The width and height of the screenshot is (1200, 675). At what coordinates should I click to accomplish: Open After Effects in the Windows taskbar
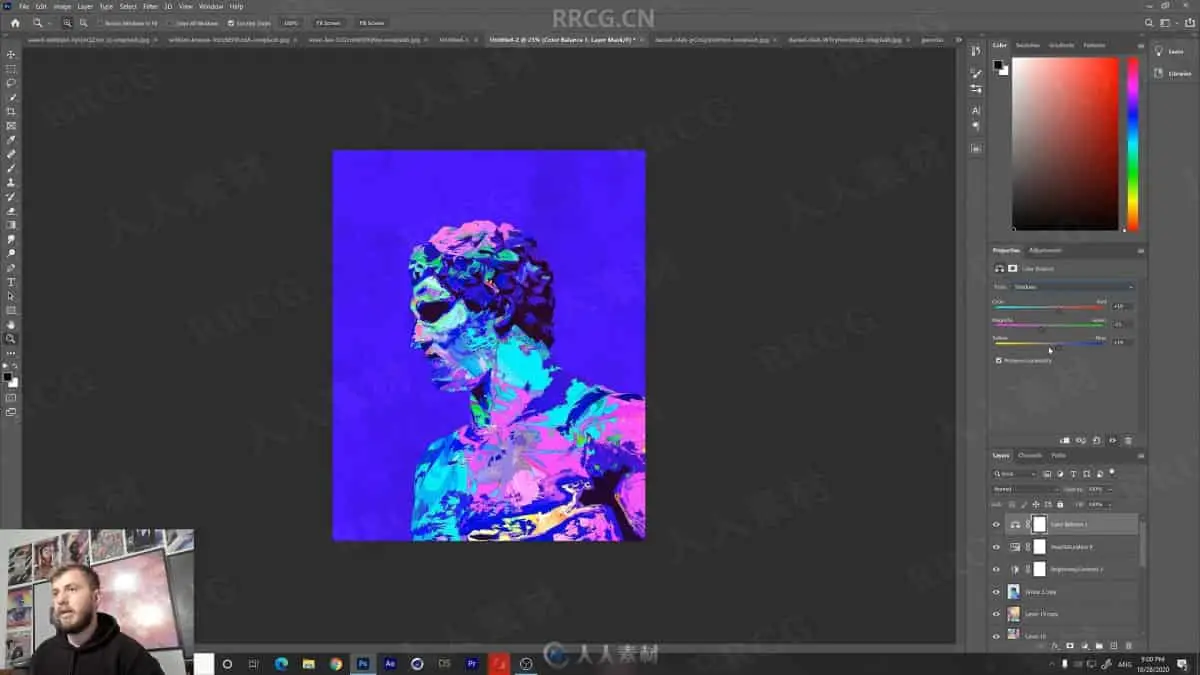[390, 663]
